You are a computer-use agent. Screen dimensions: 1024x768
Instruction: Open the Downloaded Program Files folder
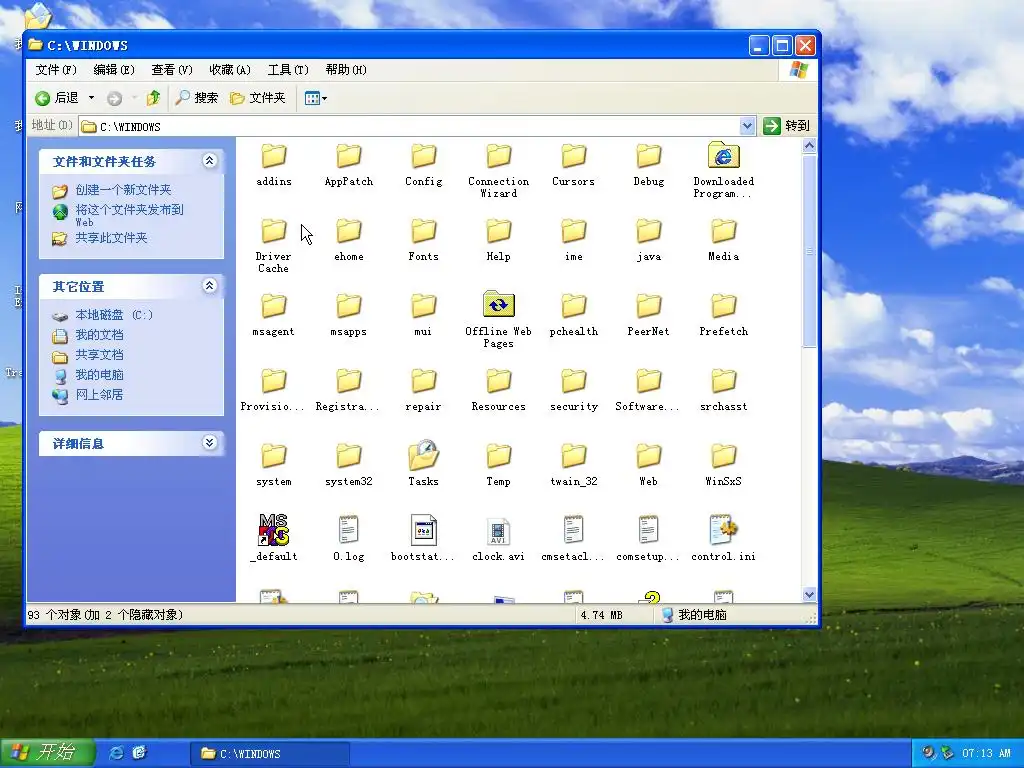click(724, 170)
